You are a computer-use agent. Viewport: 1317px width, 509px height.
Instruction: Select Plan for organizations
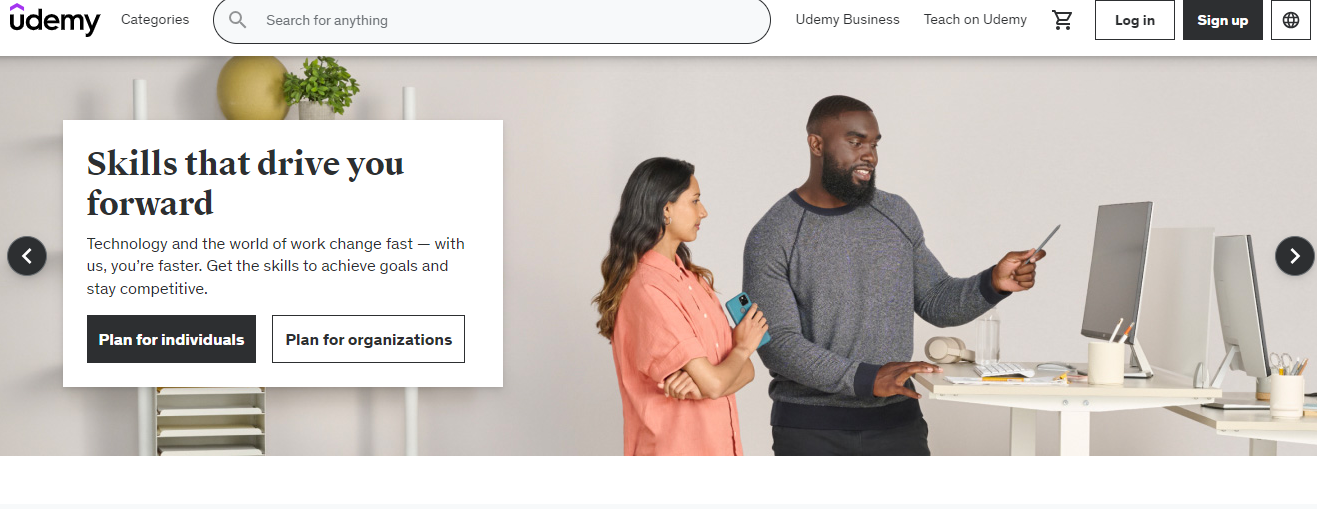(368, 339)
